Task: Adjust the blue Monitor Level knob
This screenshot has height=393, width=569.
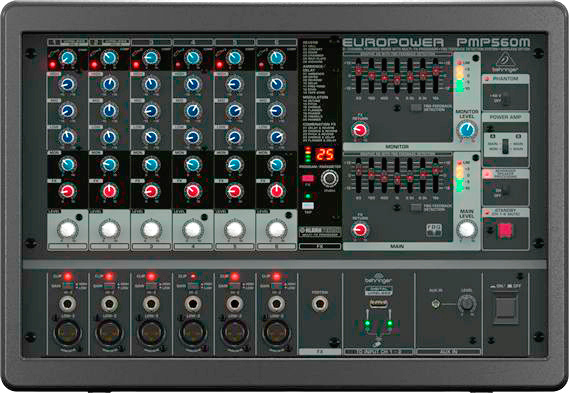Action: tap(467, 130)
